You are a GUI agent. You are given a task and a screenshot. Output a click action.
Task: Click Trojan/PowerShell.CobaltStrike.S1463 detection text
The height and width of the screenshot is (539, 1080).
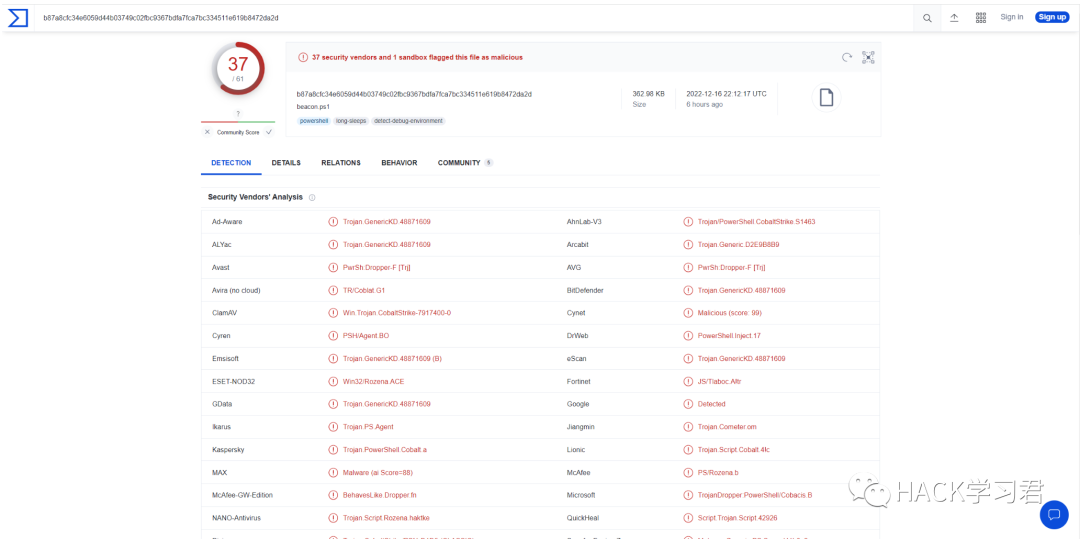756,222
